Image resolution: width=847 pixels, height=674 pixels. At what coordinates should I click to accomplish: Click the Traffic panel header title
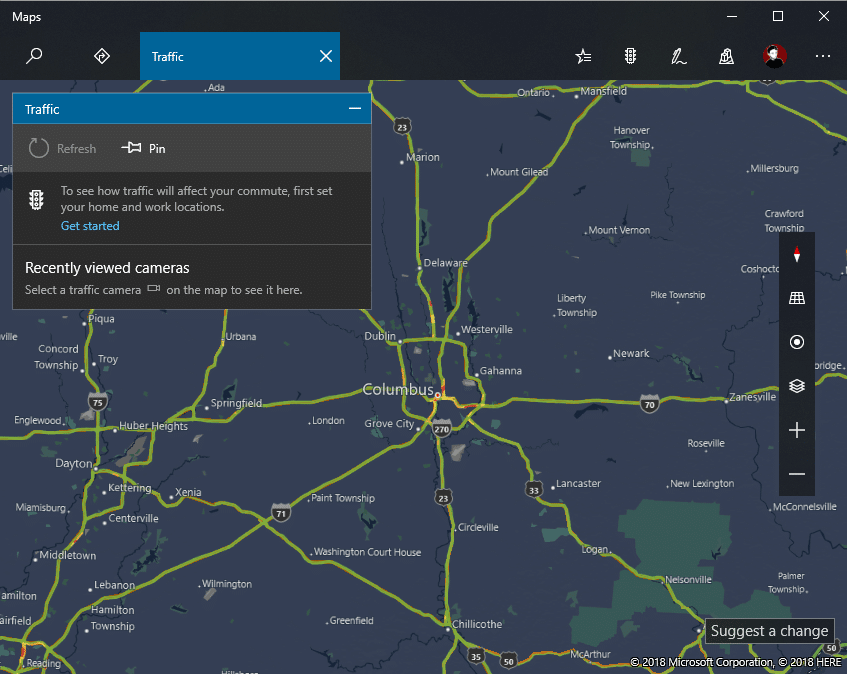(42, 109)
